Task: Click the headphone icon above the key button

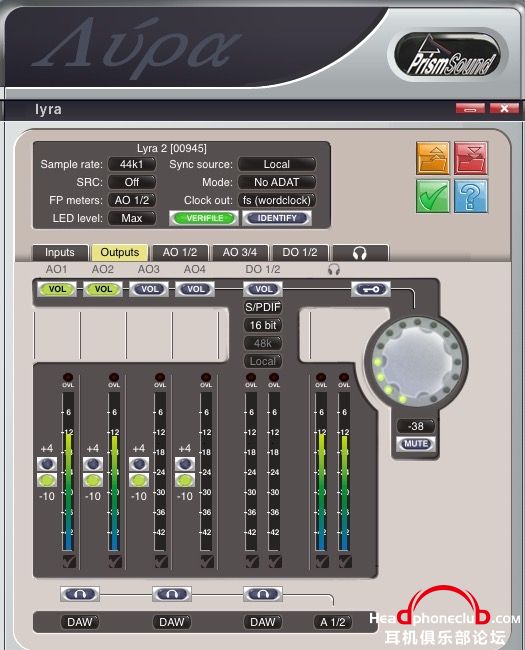Action: [334, 269]
